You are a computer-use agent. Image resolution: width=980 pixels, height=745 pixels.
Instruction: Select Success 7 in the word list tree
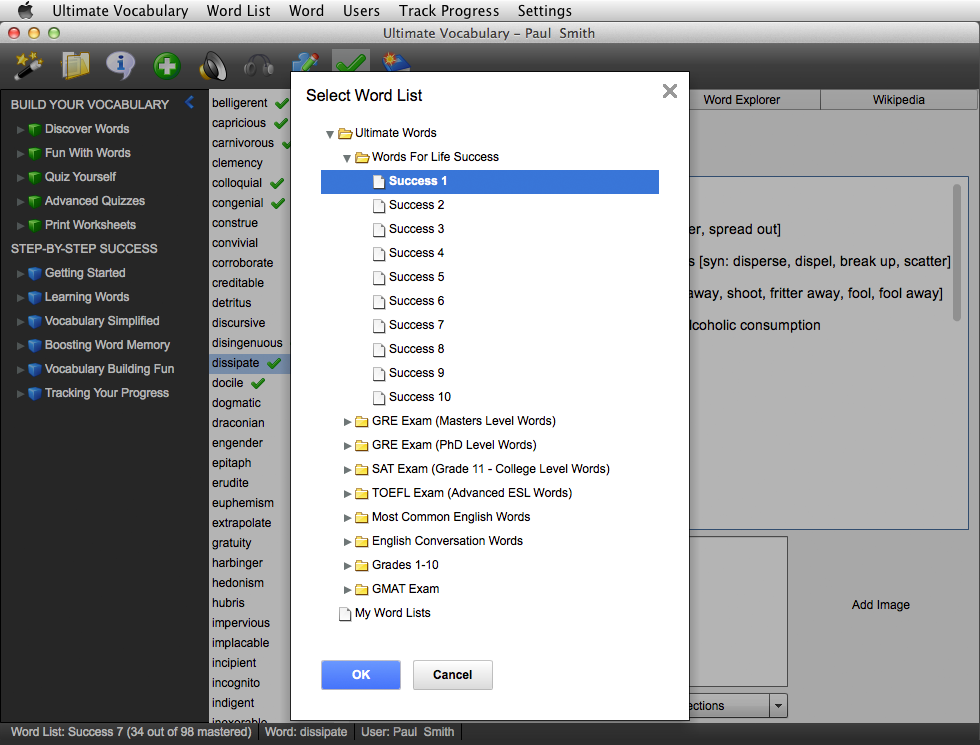[416, 325]
